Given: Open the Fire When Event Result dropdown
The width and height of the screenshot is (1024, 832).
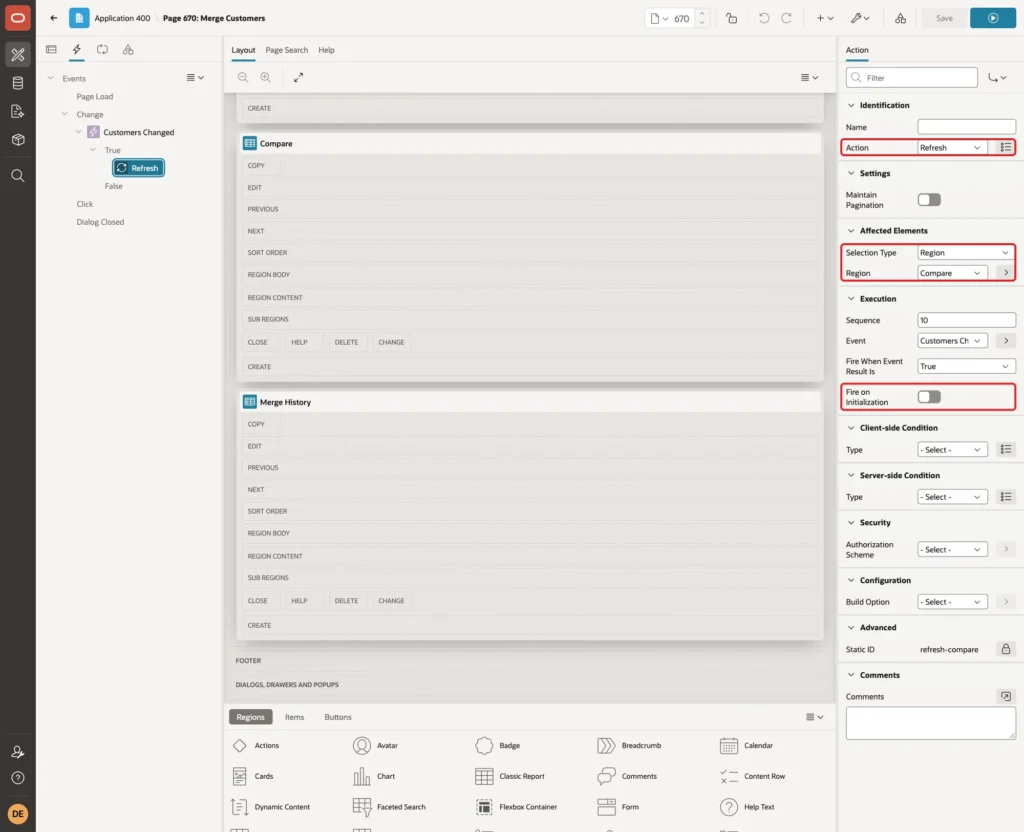Looking at the screenshot, I should (966, 366).
